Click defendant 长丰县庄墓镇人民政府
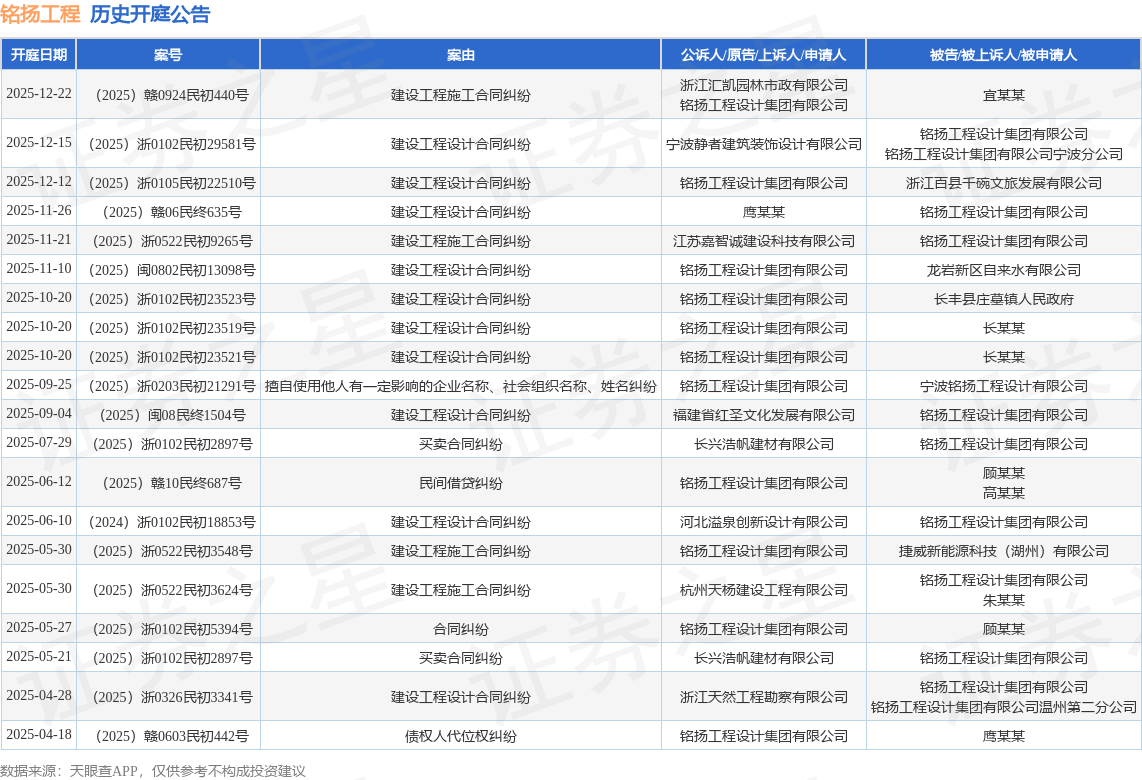Viewport: 1142px width, 780px height. click(x=1004, y=299)
